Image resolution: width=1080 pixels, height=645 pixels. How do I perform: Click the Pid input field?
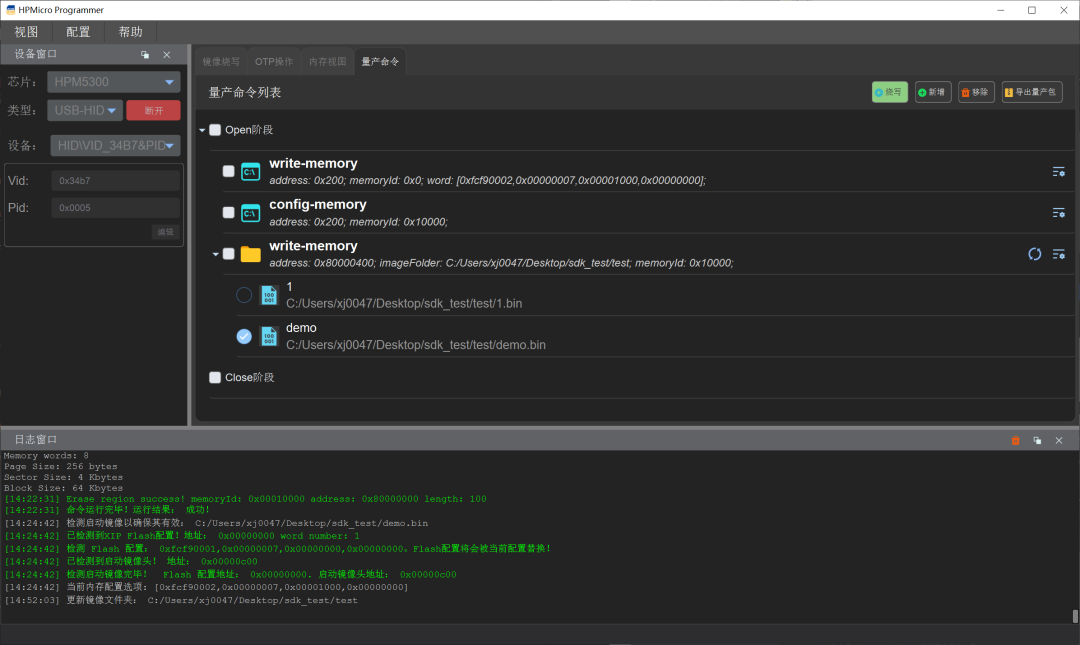coord(115,207)
